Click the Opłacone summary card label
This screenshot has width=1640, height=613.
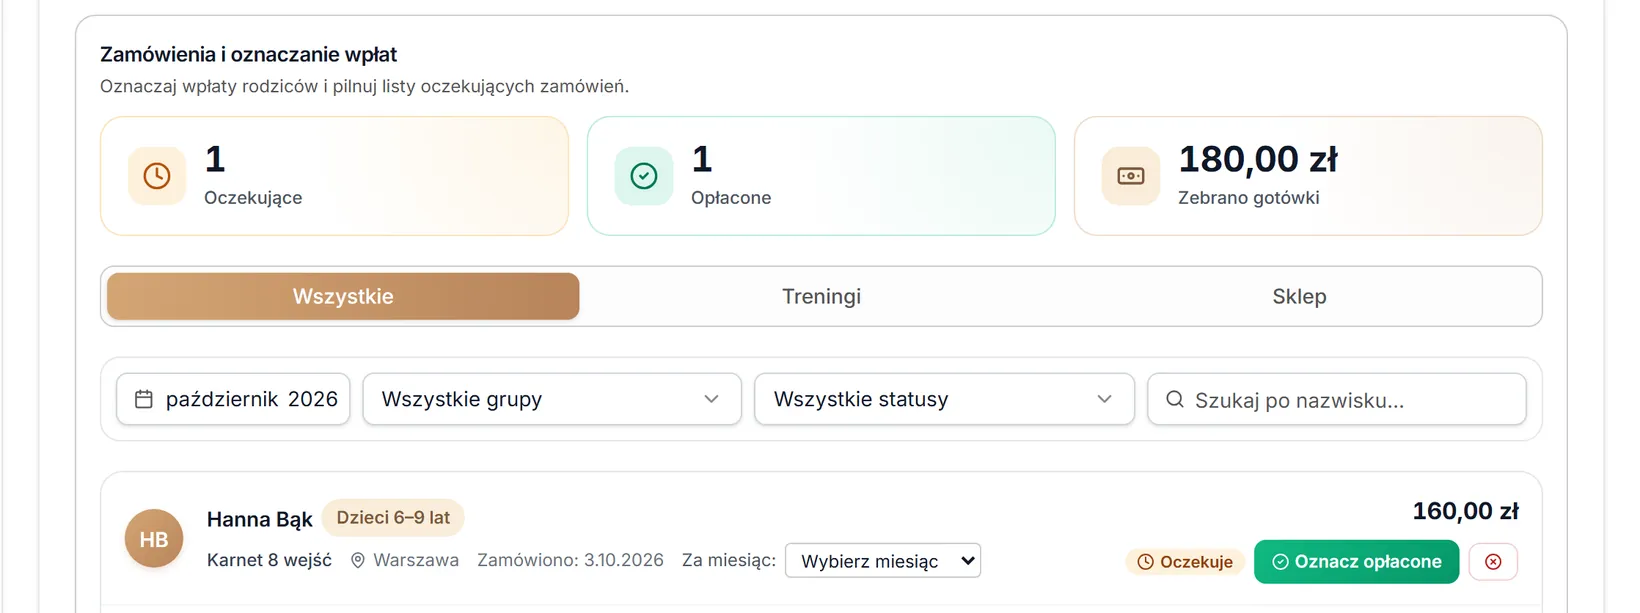pos(731,198)
